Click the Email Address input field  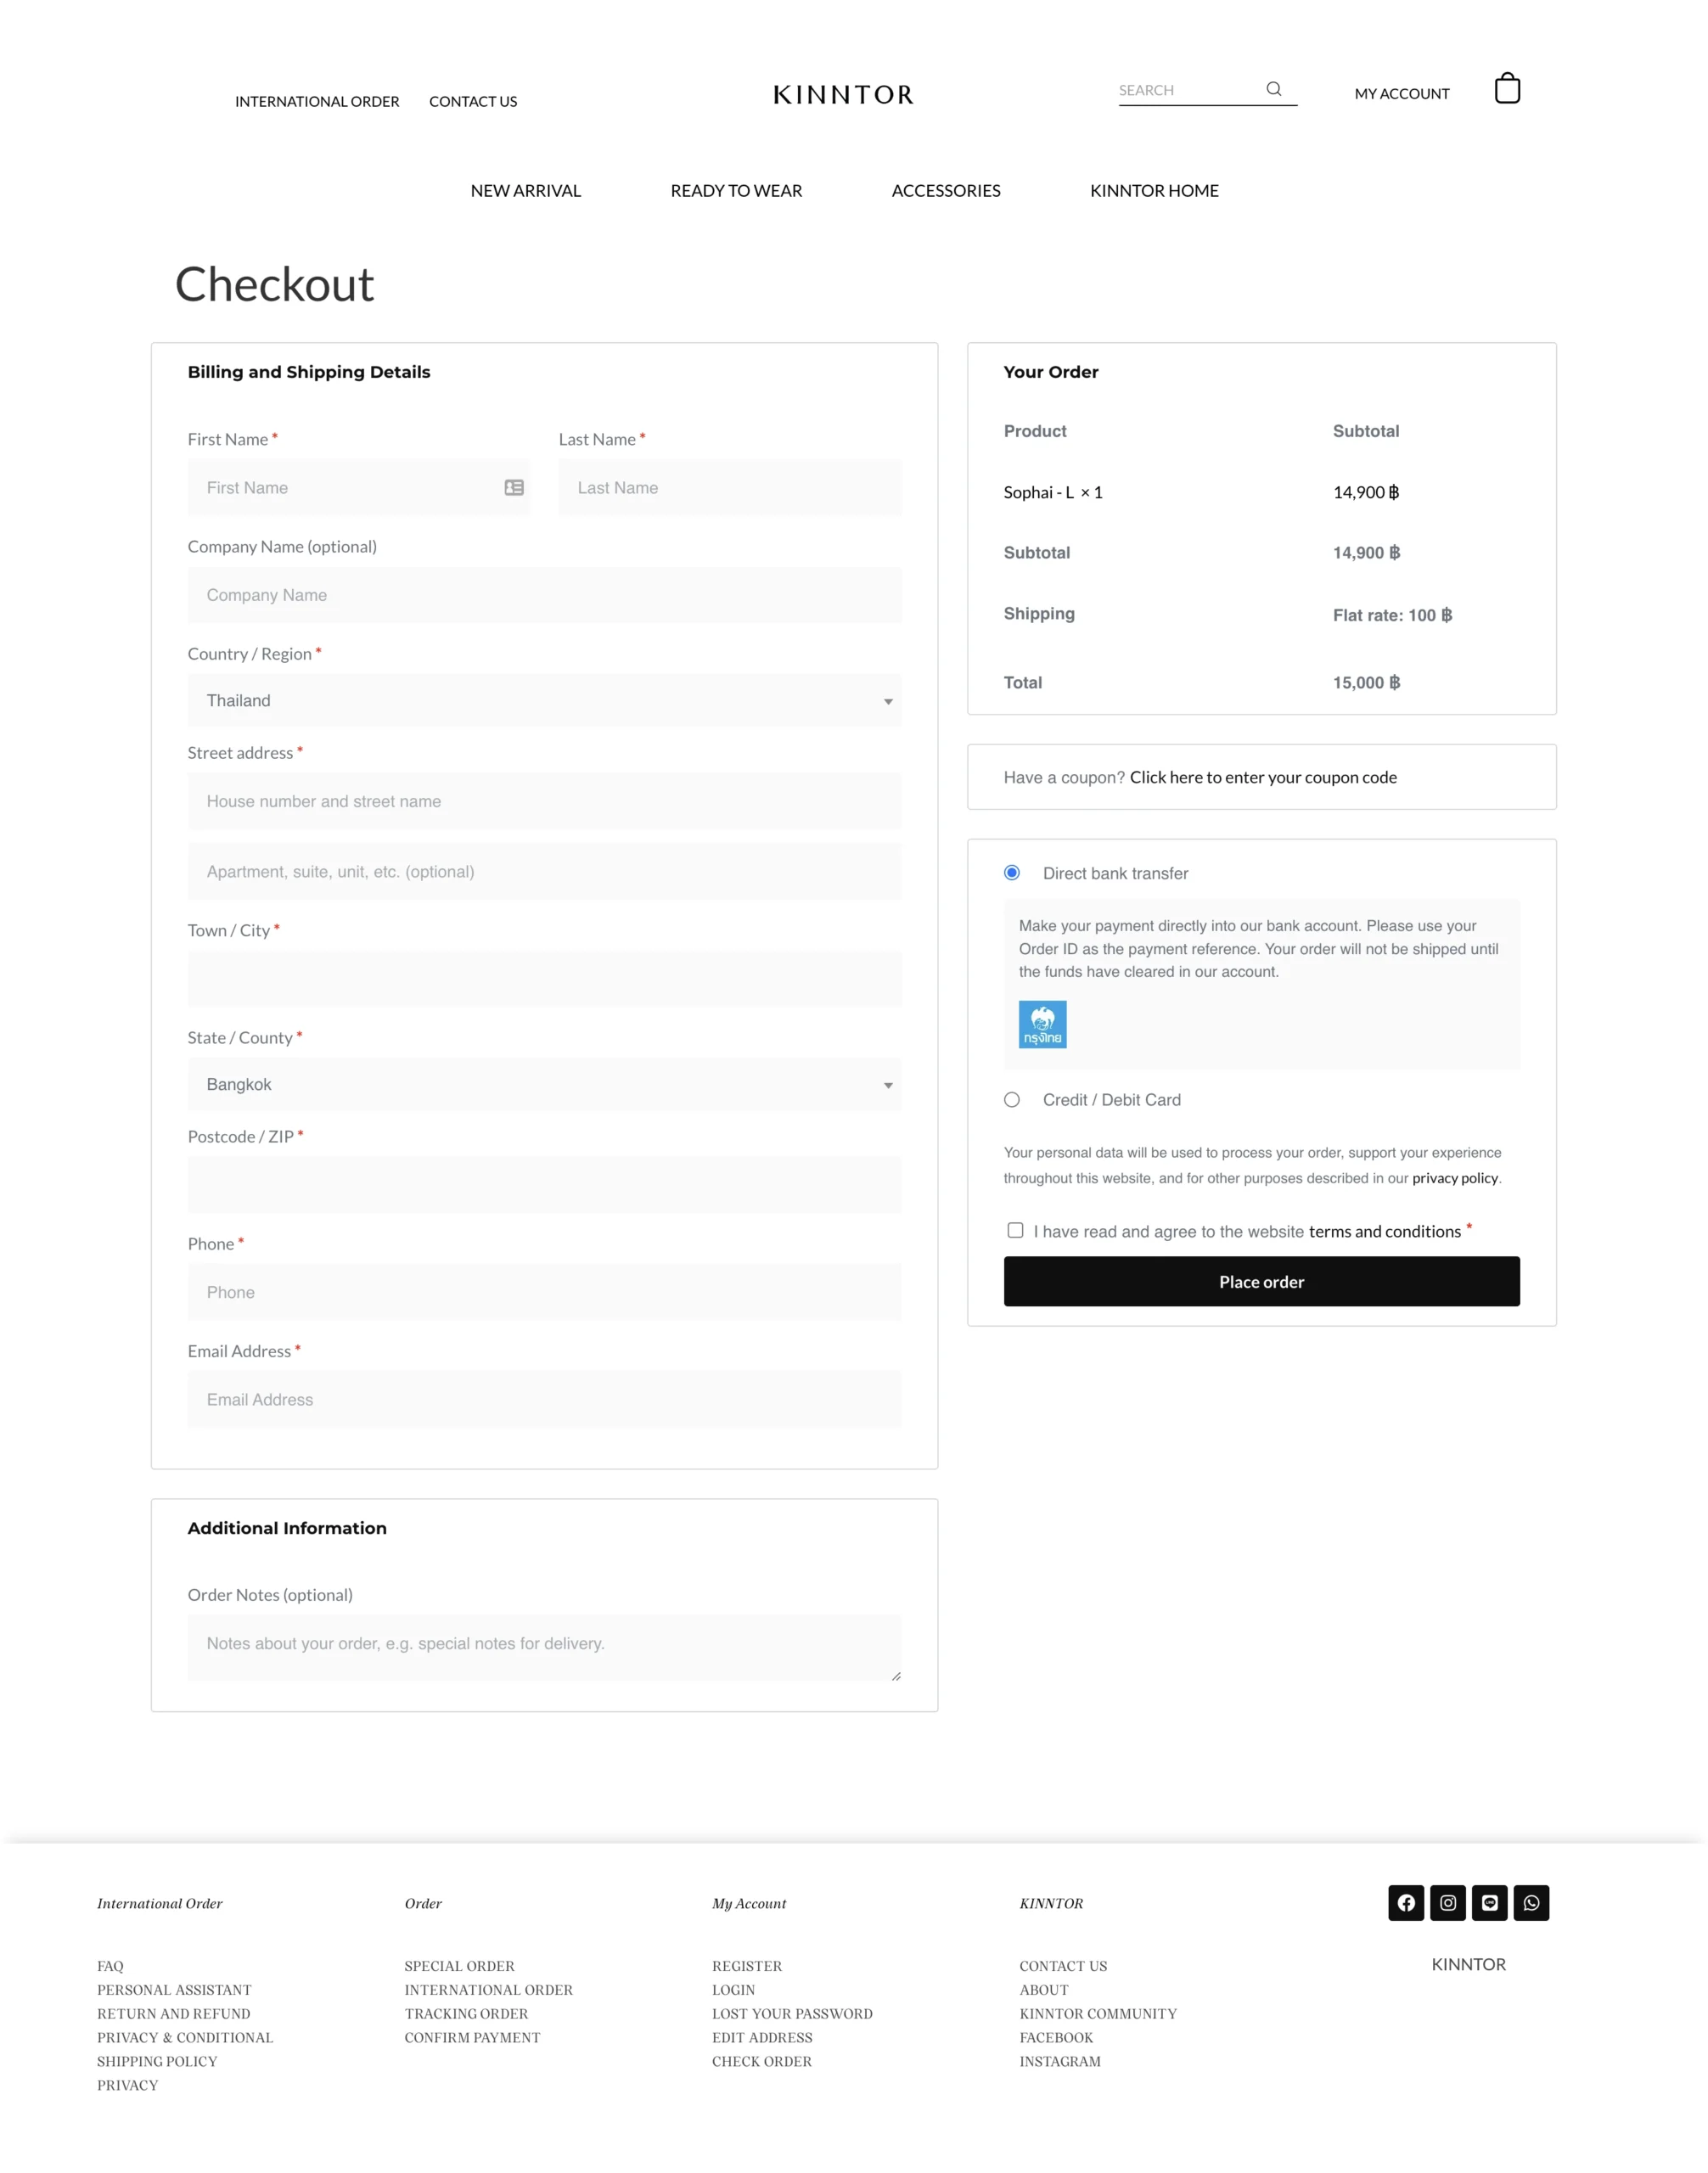[544, 1399]
